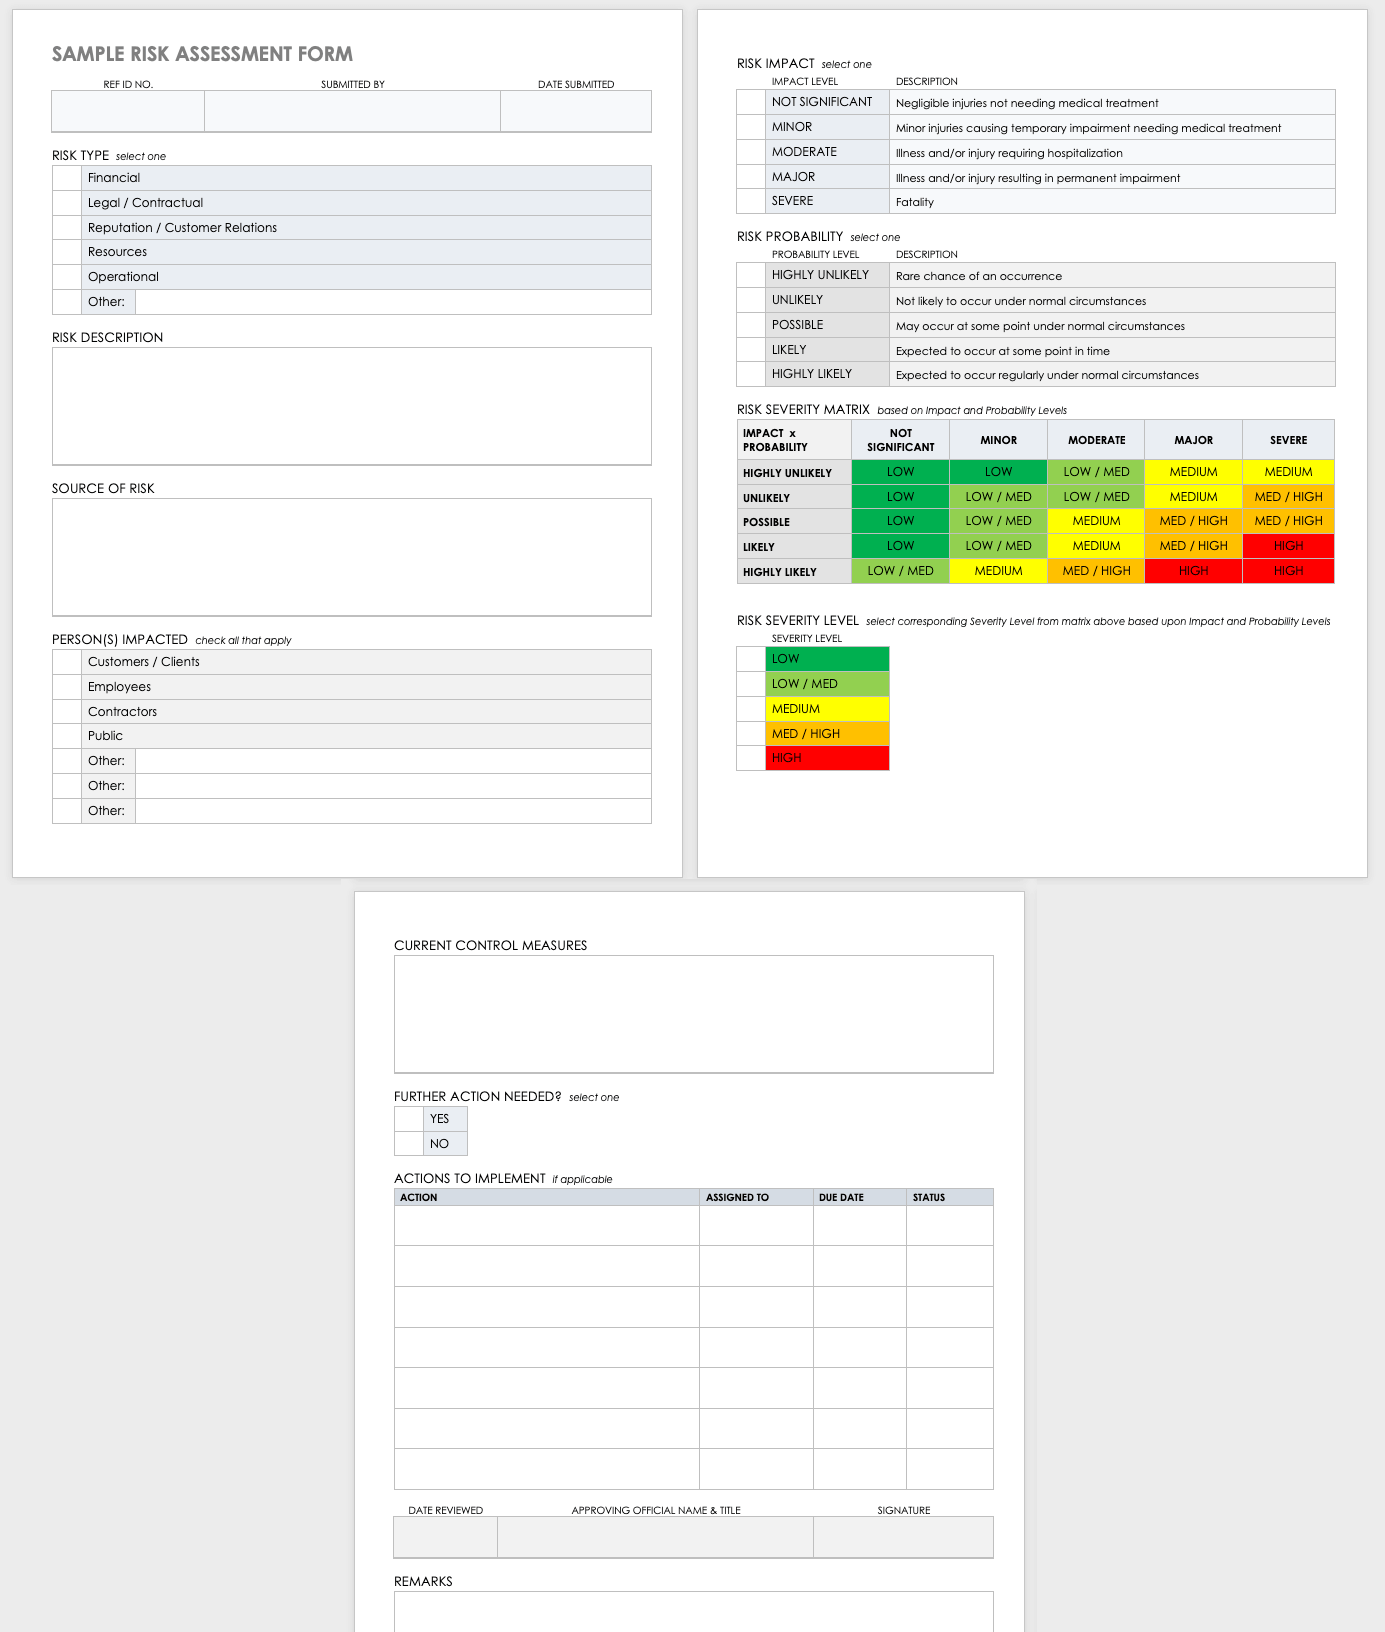Check the HIGHLY UNLIKELY probability box

751,275
